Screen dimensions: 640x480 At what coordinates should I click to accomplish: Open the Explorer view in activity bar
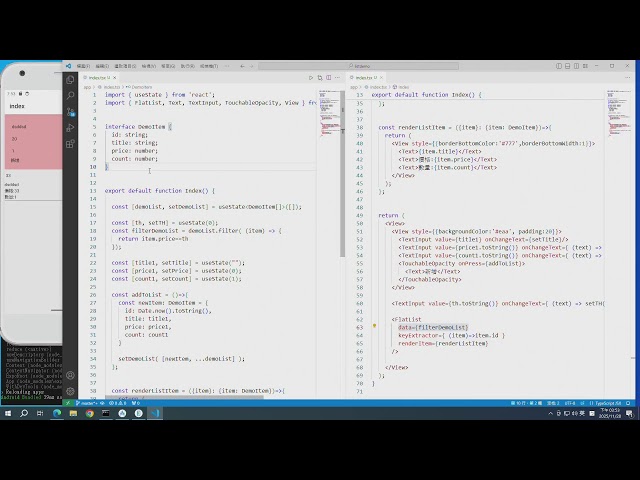tap(70, 79)
